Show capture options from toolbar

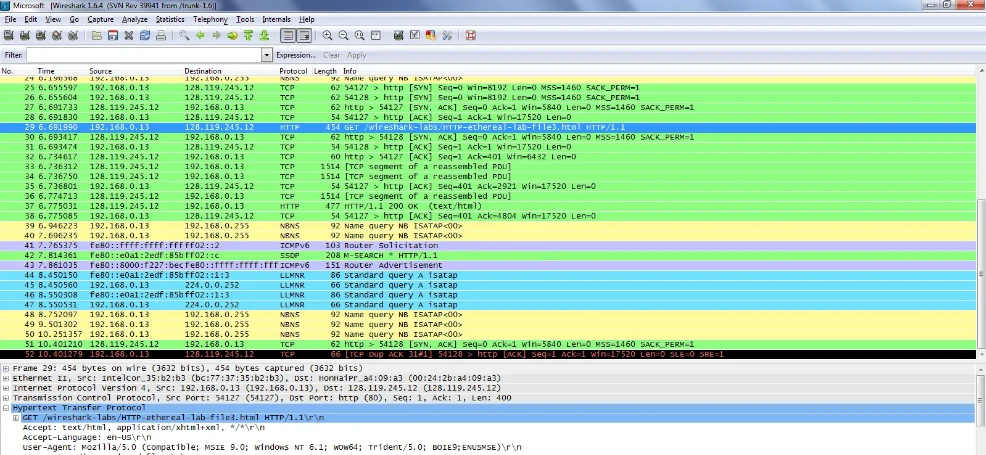coord(25,36)
